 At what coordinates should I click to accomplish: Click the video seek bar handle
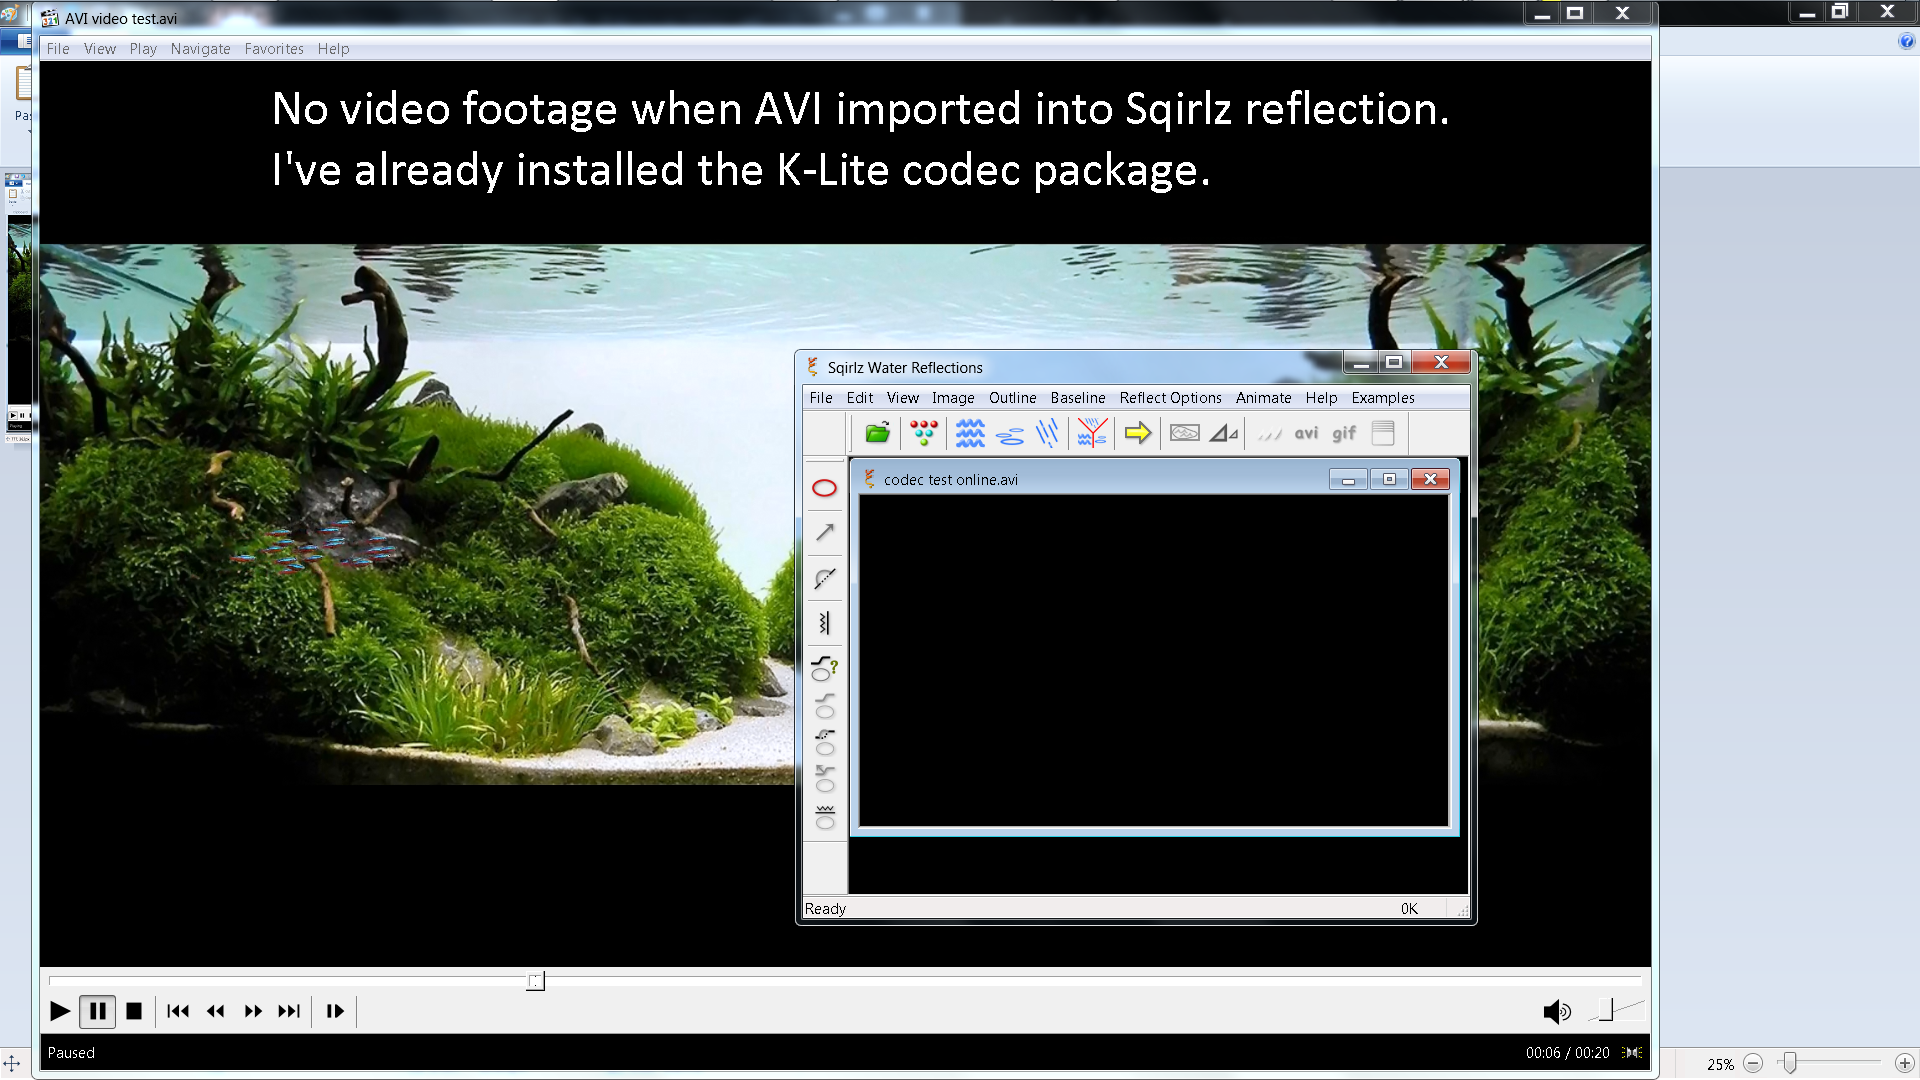(x=536, y=981)
